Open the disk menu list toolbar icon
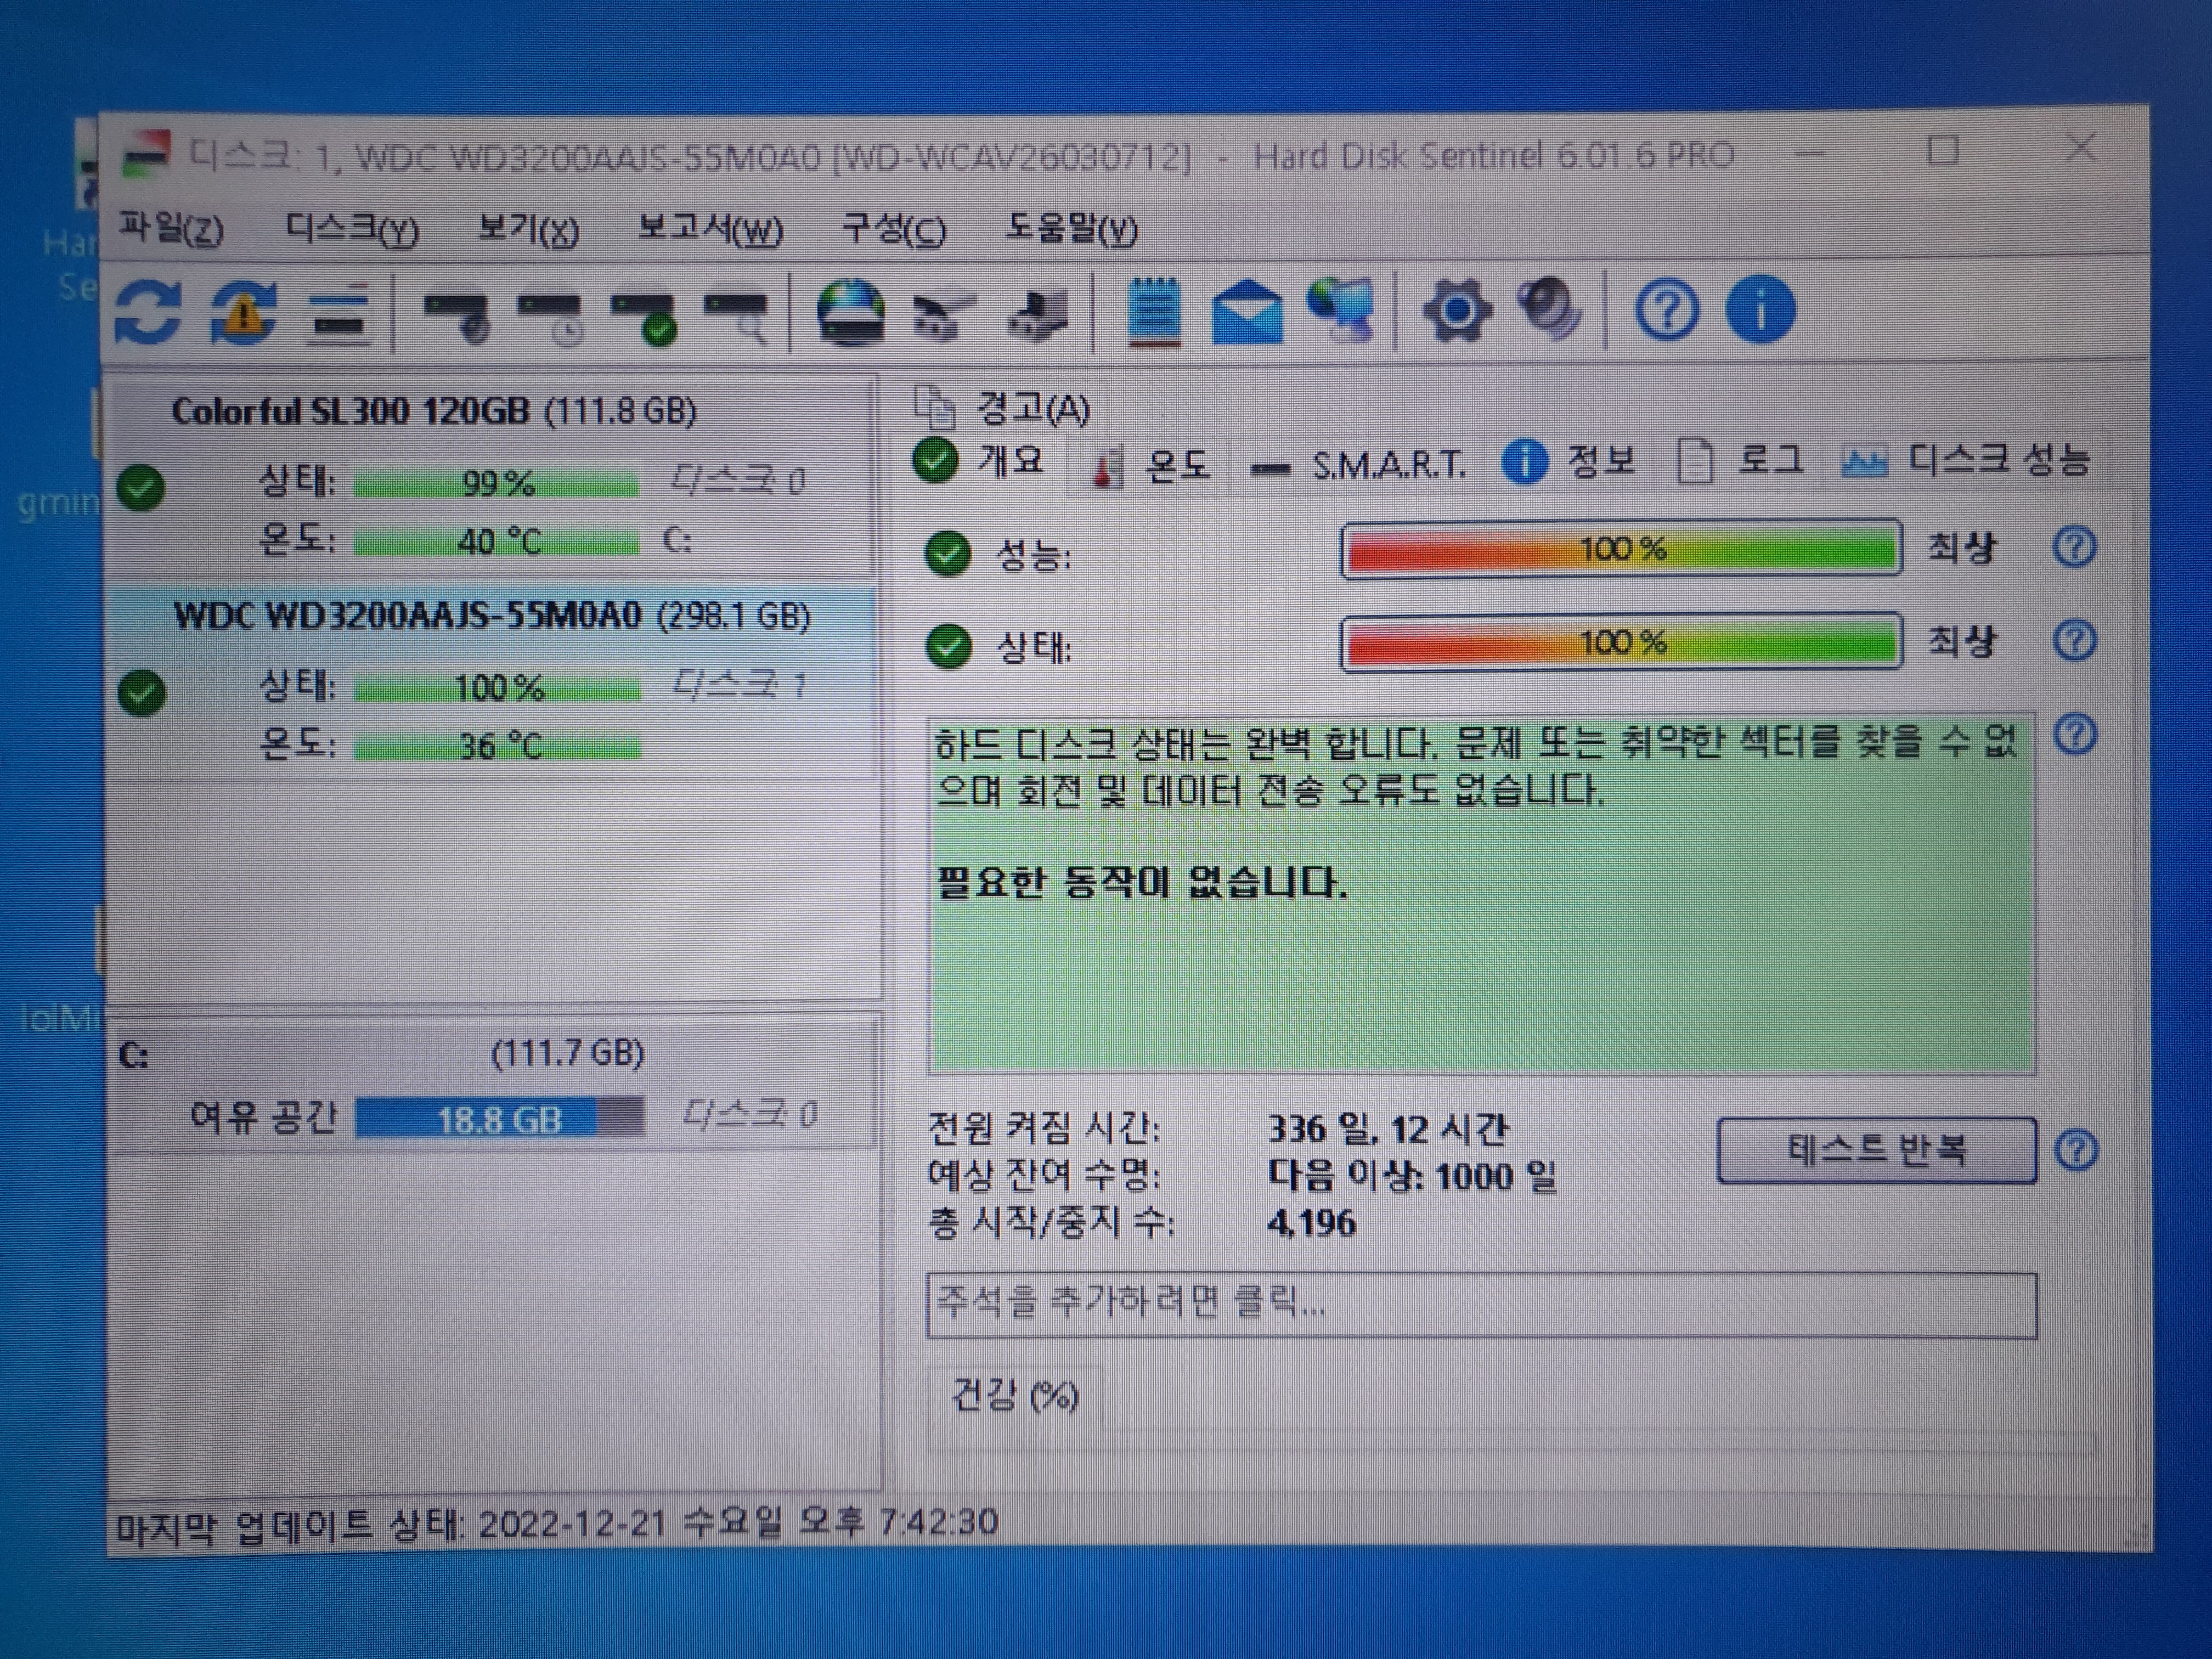Screen dimensions: 2212x1659 (340, 313)
